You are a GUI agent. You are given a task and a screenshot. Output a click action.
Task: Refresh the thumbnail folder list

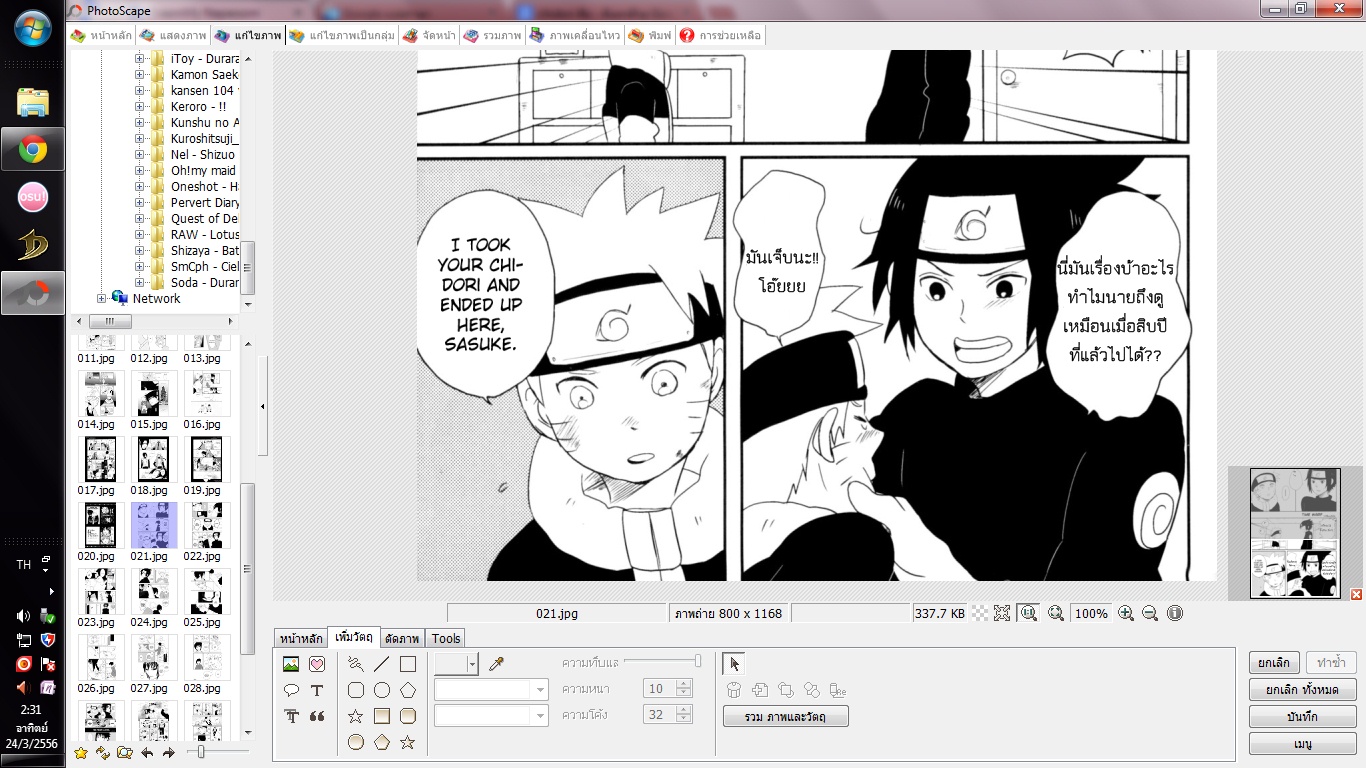[103, 753]
